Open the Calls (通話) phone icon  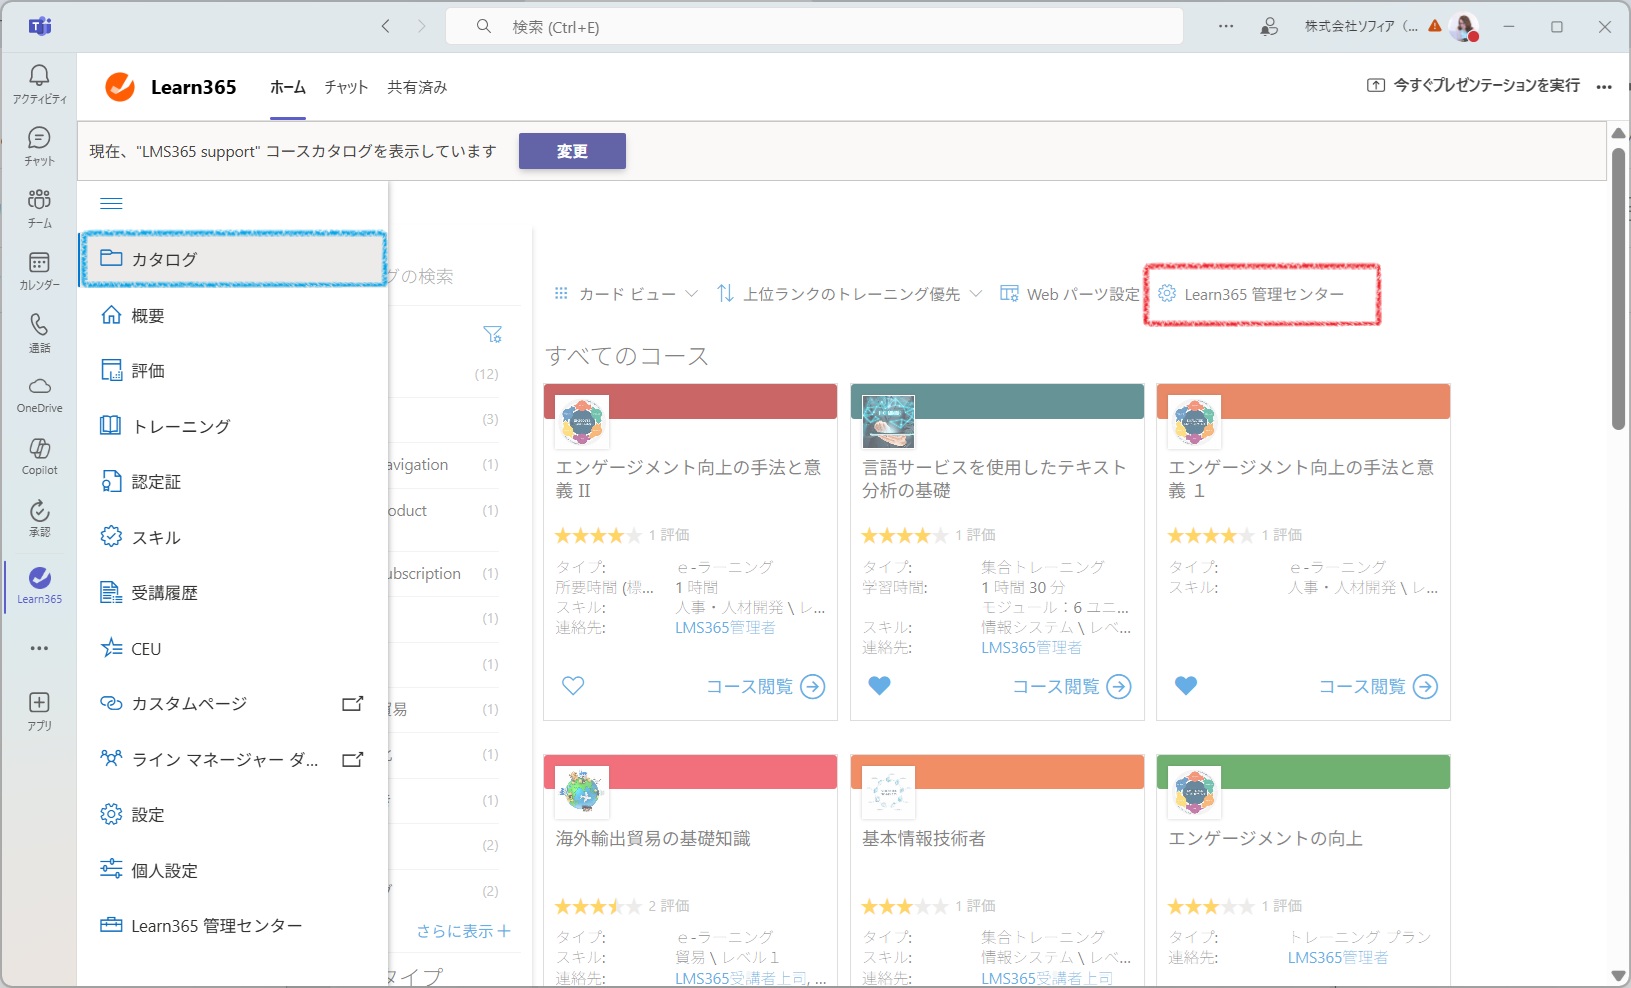(x=39, y=333)
